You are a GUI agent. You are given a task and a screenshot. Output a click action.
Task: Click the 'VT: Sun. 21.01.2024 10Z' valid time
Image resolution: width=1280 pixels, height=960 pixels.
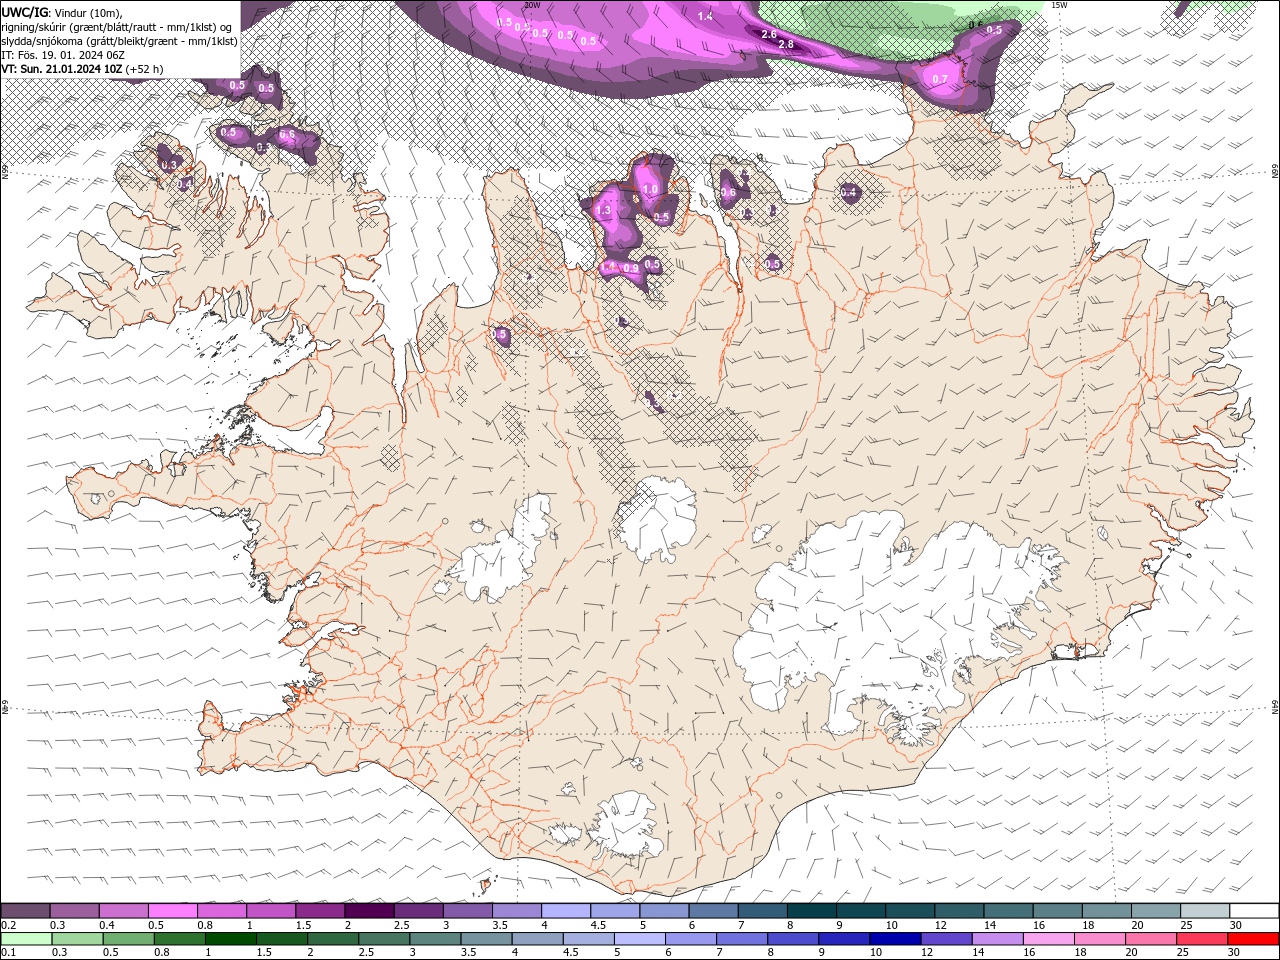62,69
